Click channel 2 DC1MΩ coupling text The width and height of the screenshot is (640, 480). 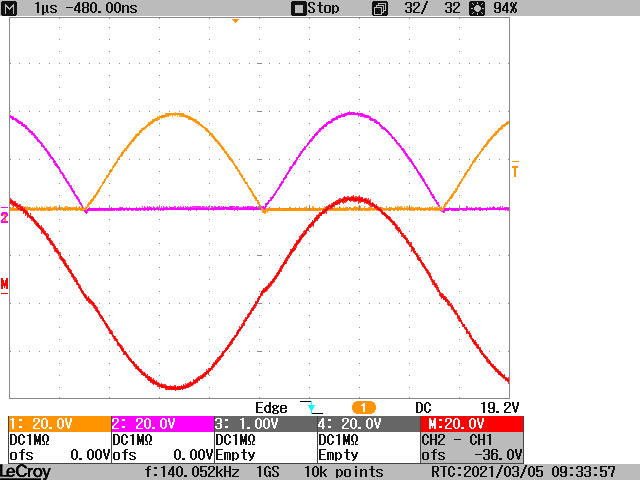coord(132,440)
